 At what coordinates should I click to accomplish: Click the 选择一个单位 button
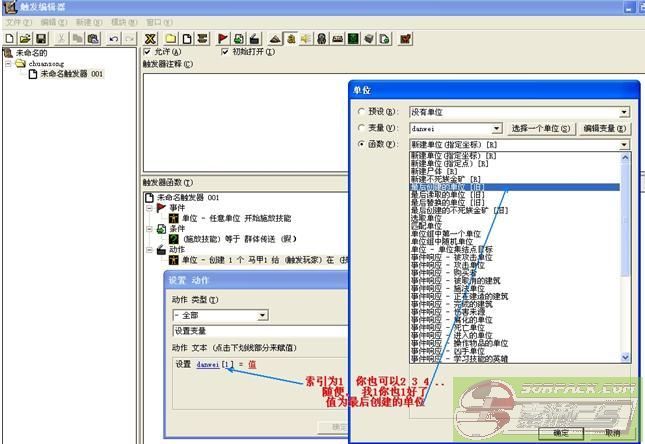coord(541,129)
